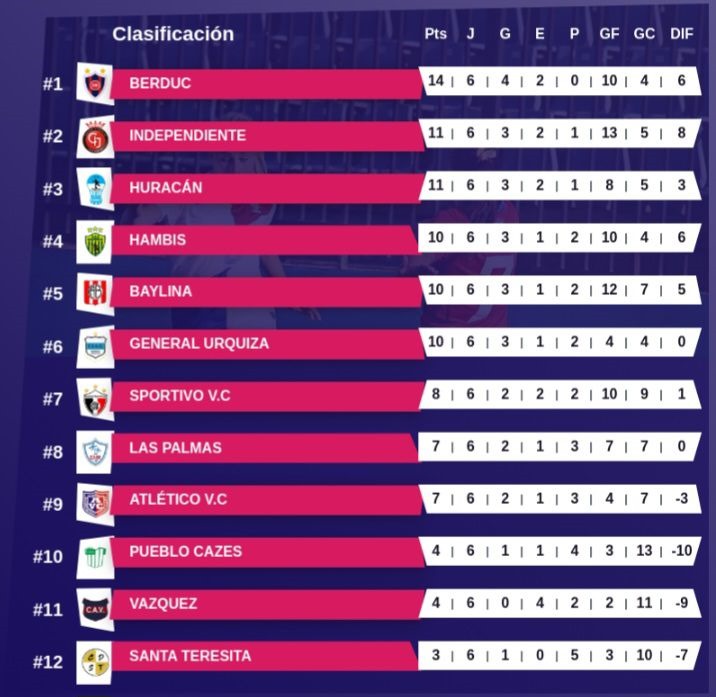The width and height of the screenshot is (716, 697).
Task: Click the General Urquiza team crest icon
Action: [95, 344]
